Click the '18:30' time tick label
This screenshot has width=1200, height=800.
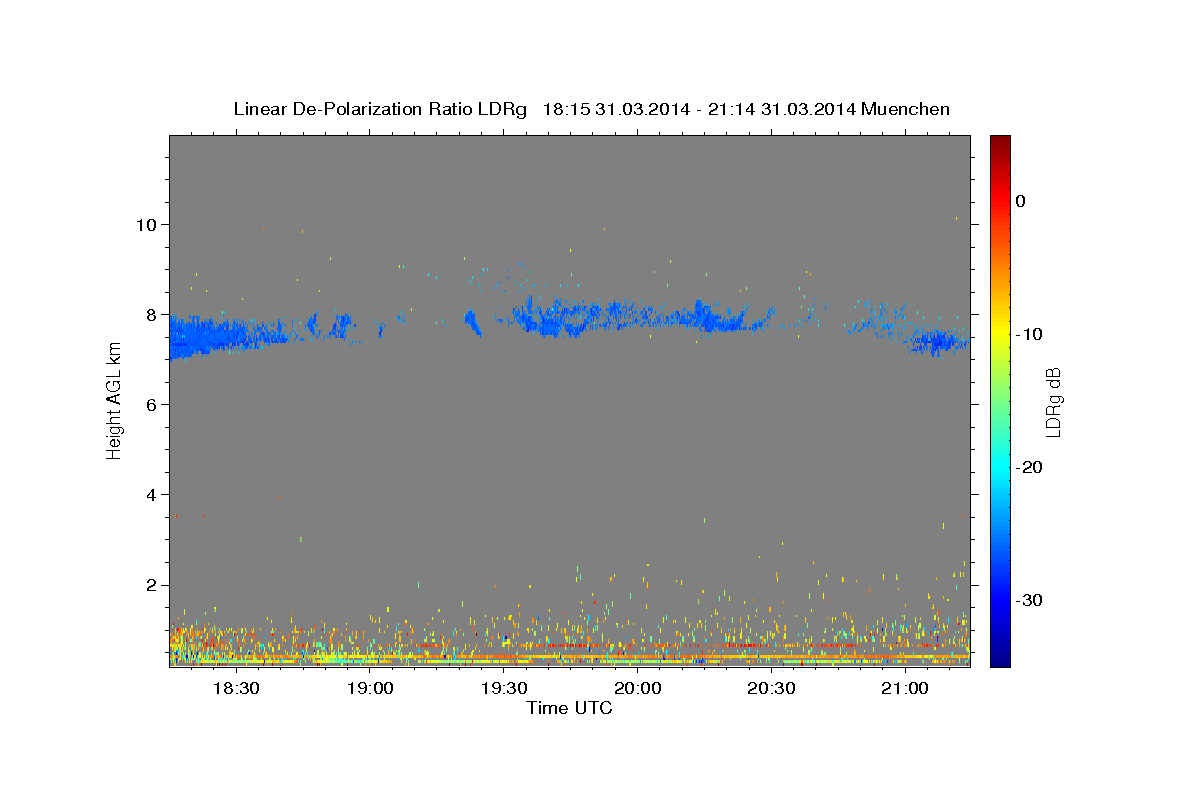(x=237, y=689)
